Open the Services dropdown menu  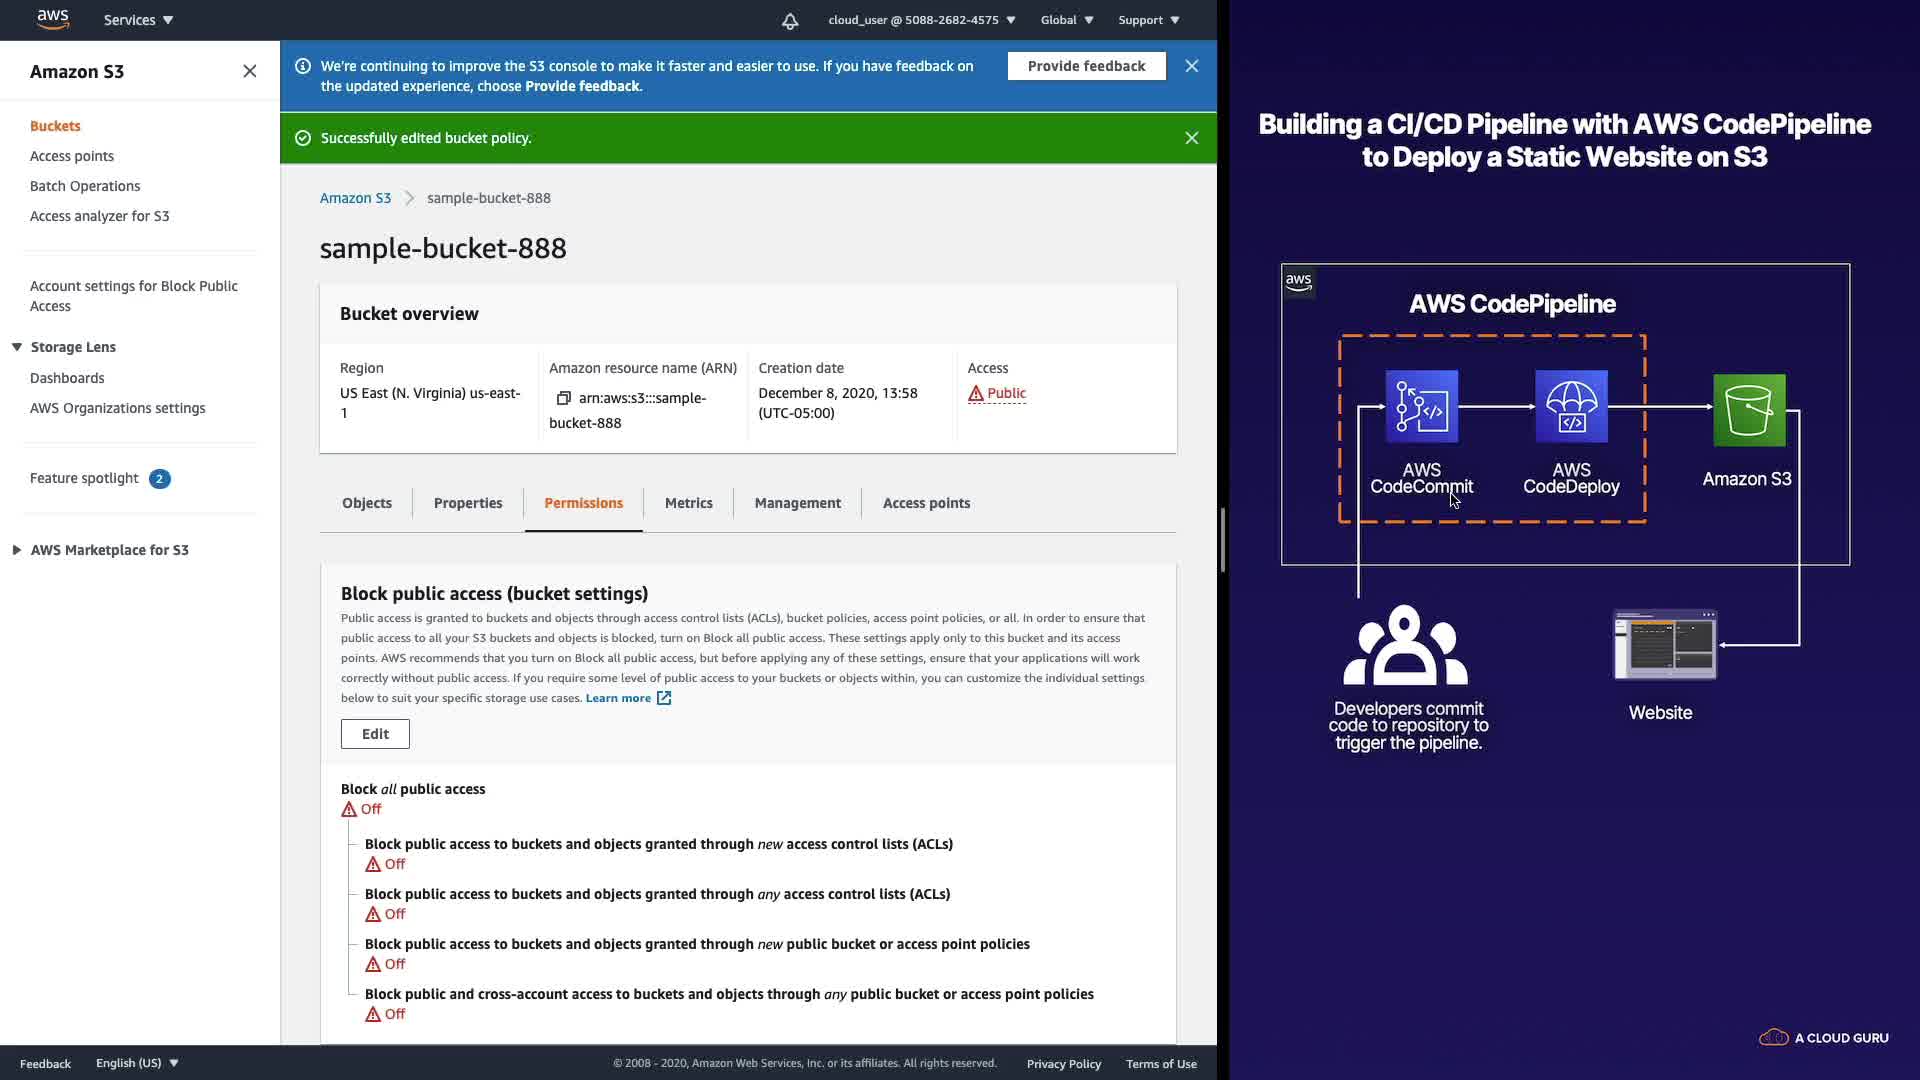click(138, 20)
